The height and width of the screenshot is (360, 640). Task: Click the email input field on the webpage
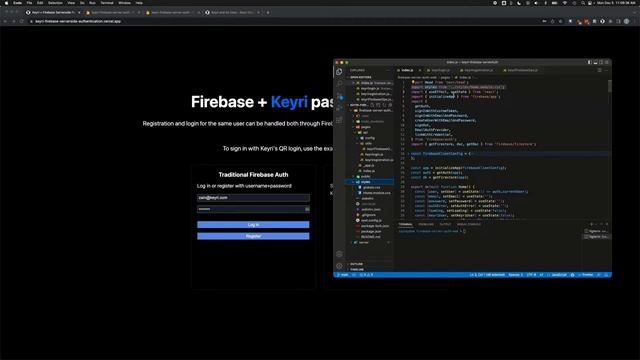(x=253, y=198)
